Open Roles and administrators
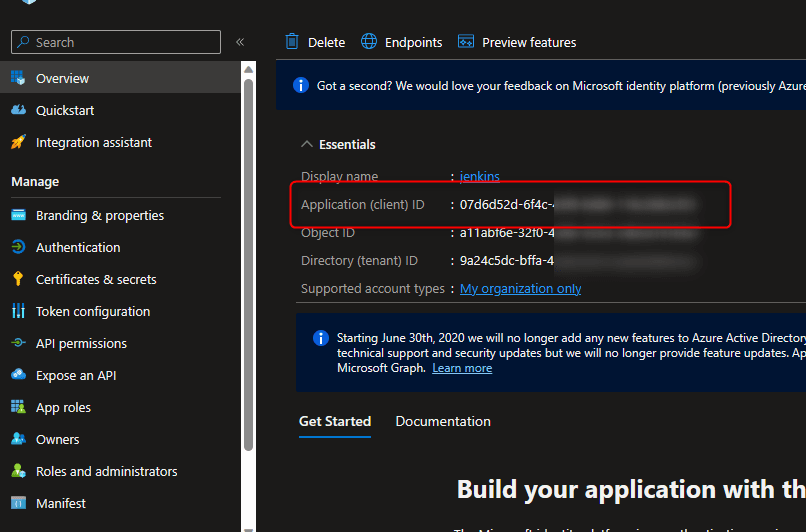The image size is (806, 532). [106, 471]
